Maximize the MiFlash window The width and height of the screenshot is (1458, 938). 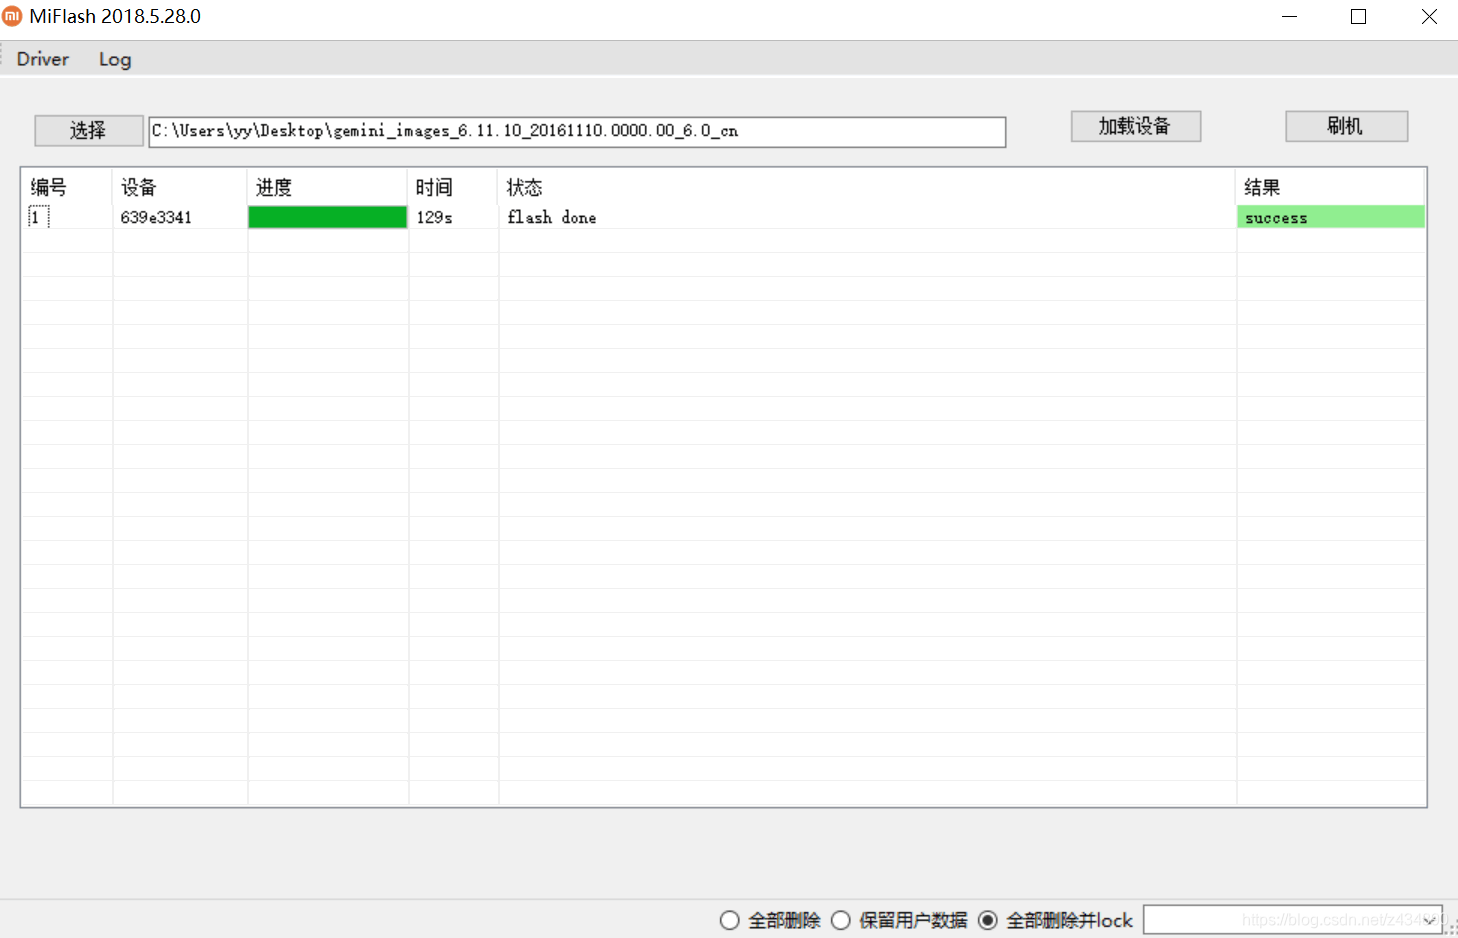tap(1358, 17)
